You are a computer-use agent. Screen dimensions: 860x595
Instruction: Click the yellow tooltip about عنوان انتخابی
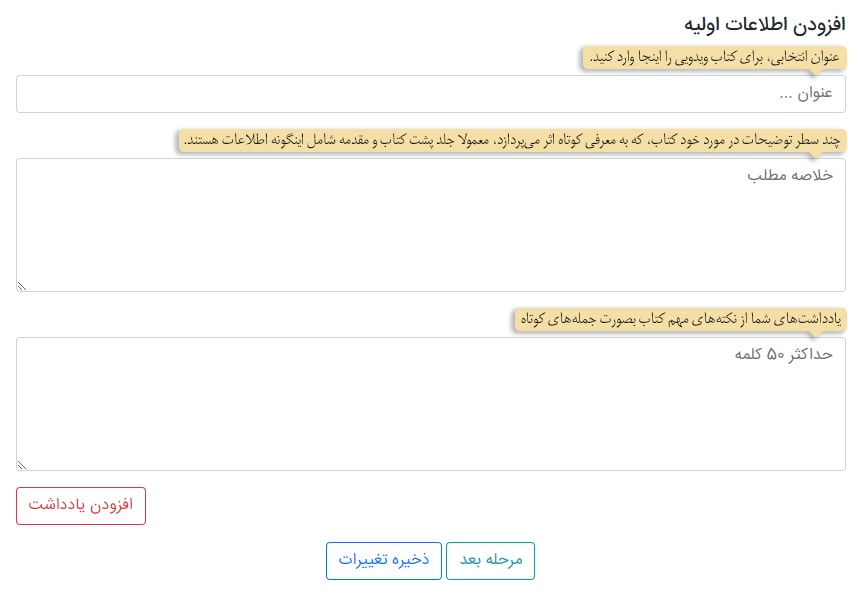714,58
